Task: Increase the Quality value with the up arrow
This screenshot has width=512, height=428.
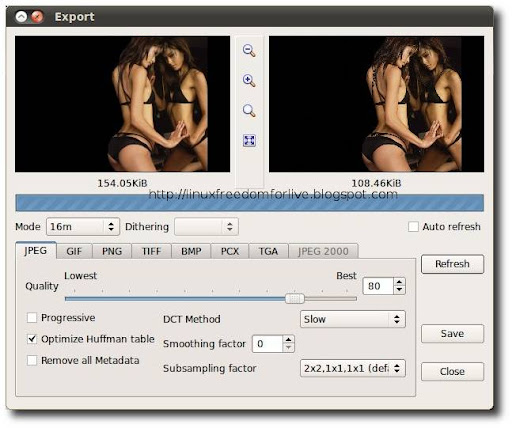Action: coord(399,282)
